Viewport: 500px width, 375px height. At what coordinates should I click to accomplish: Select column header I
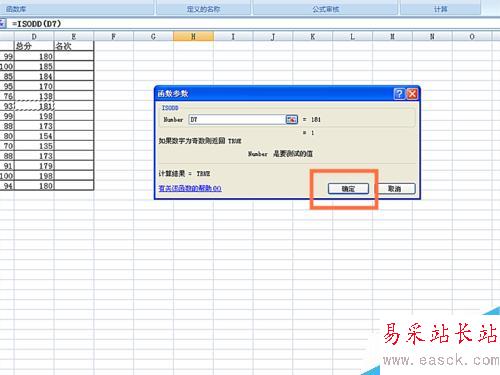[x=233, y=37]
